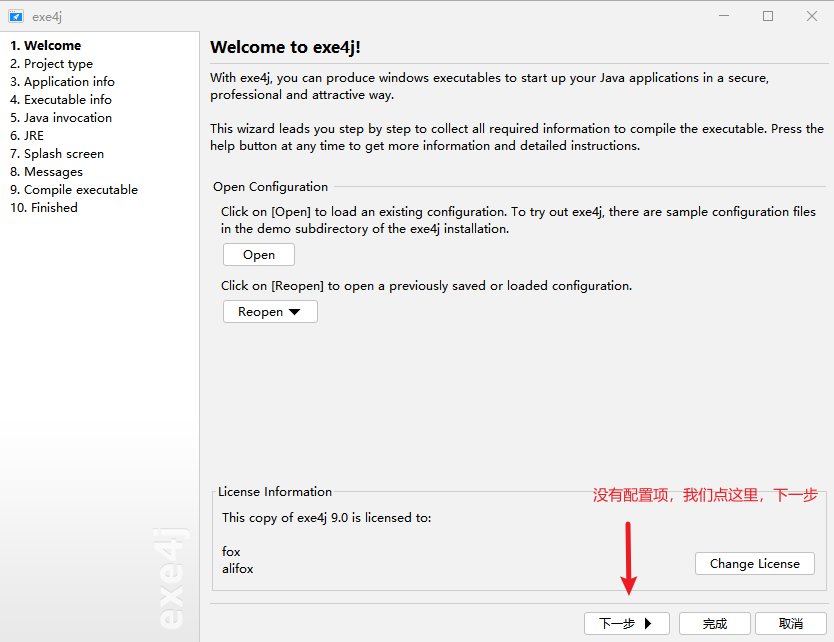Minimize the exe4j window

723,16
